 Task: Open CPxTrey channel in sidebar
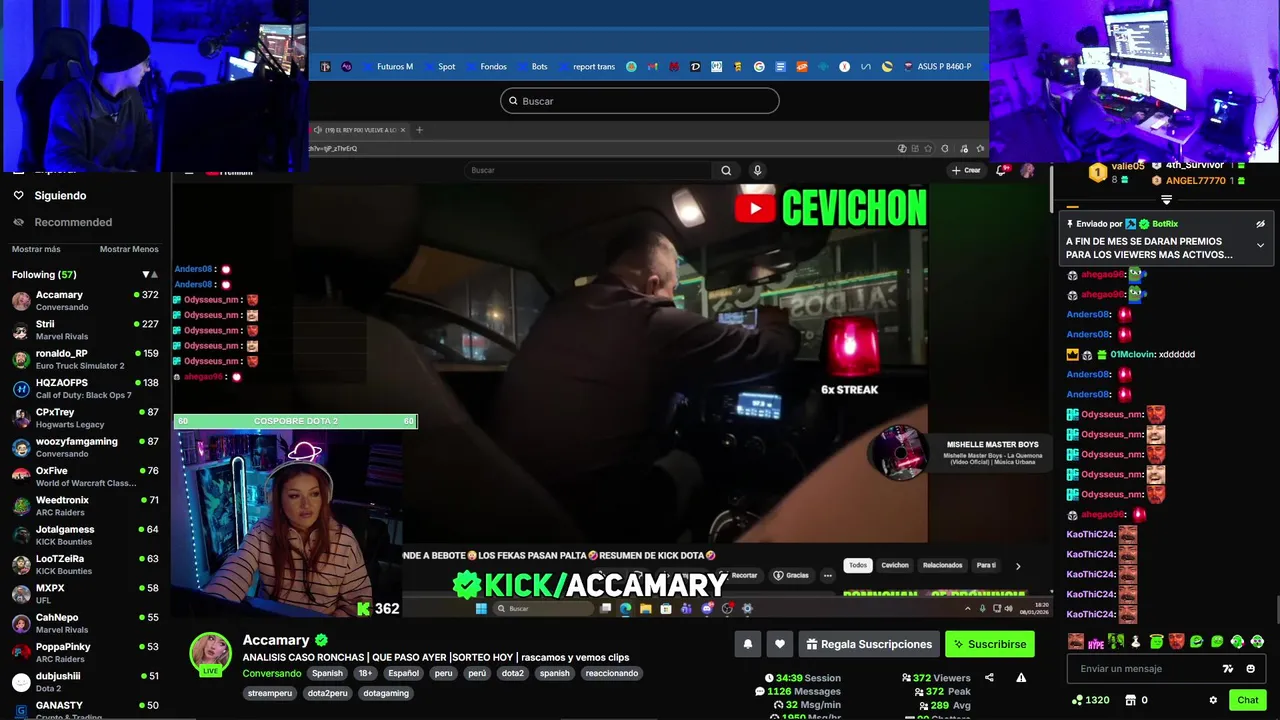coord(85,418)
